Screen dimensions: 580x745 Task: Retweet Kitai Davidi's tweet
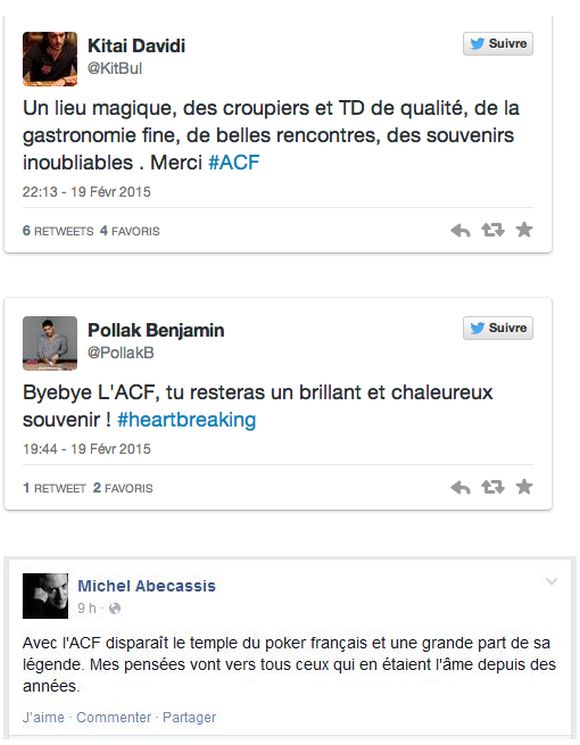493,230
